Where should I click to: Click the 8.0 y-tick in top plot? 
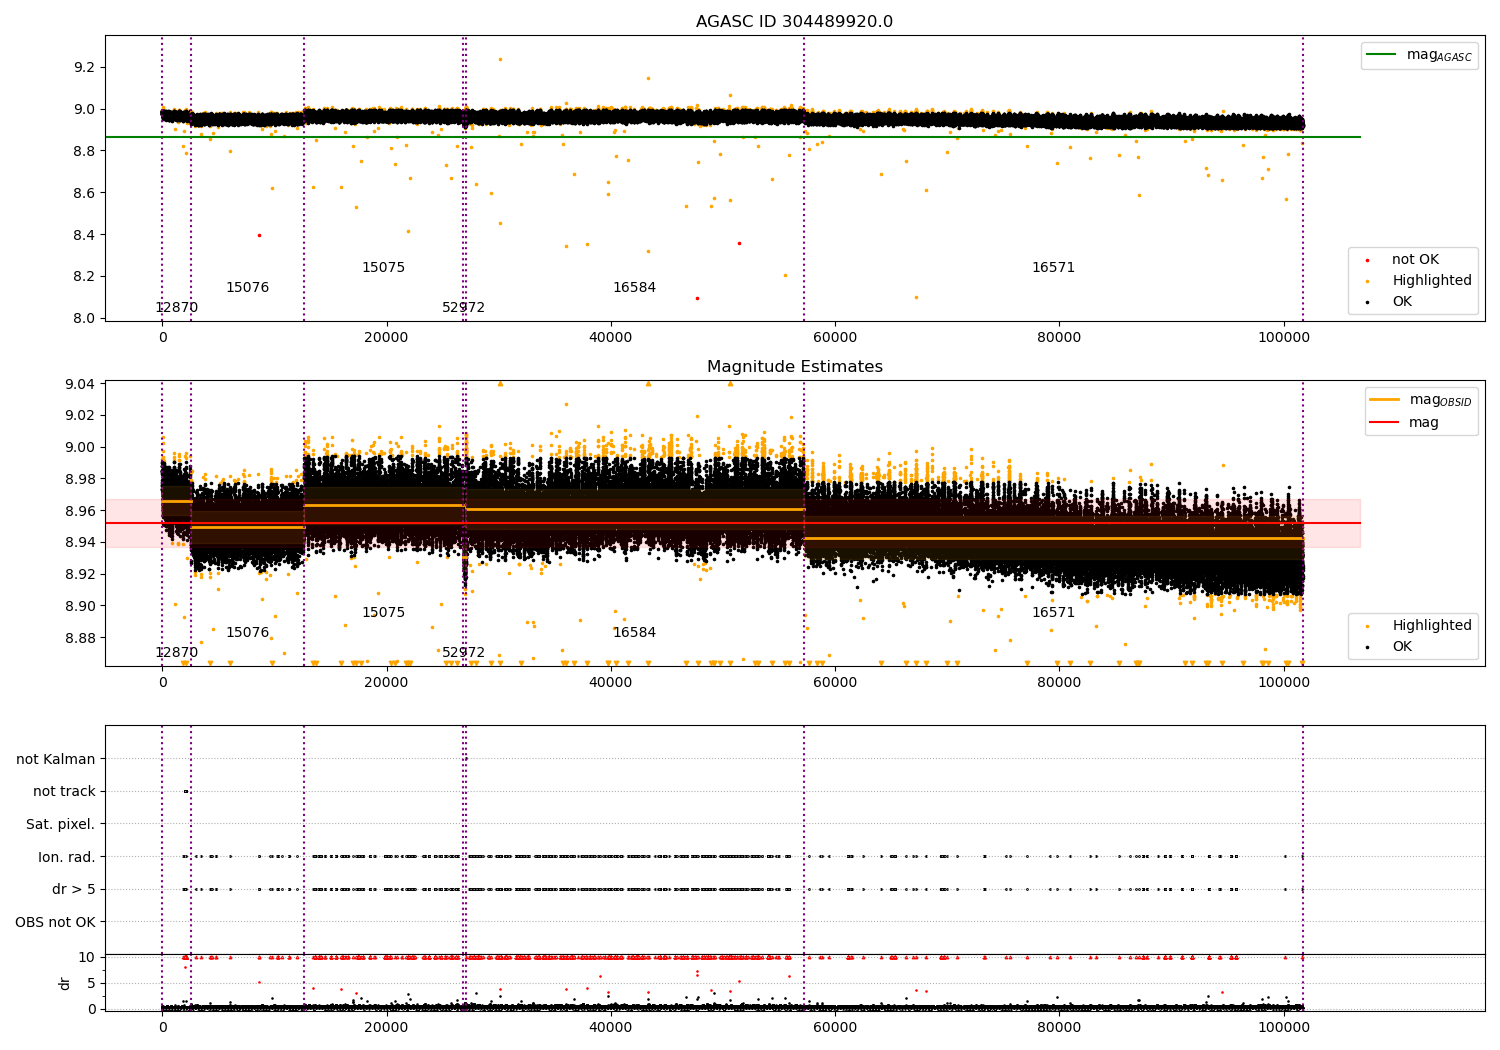[x=84, y=319]
